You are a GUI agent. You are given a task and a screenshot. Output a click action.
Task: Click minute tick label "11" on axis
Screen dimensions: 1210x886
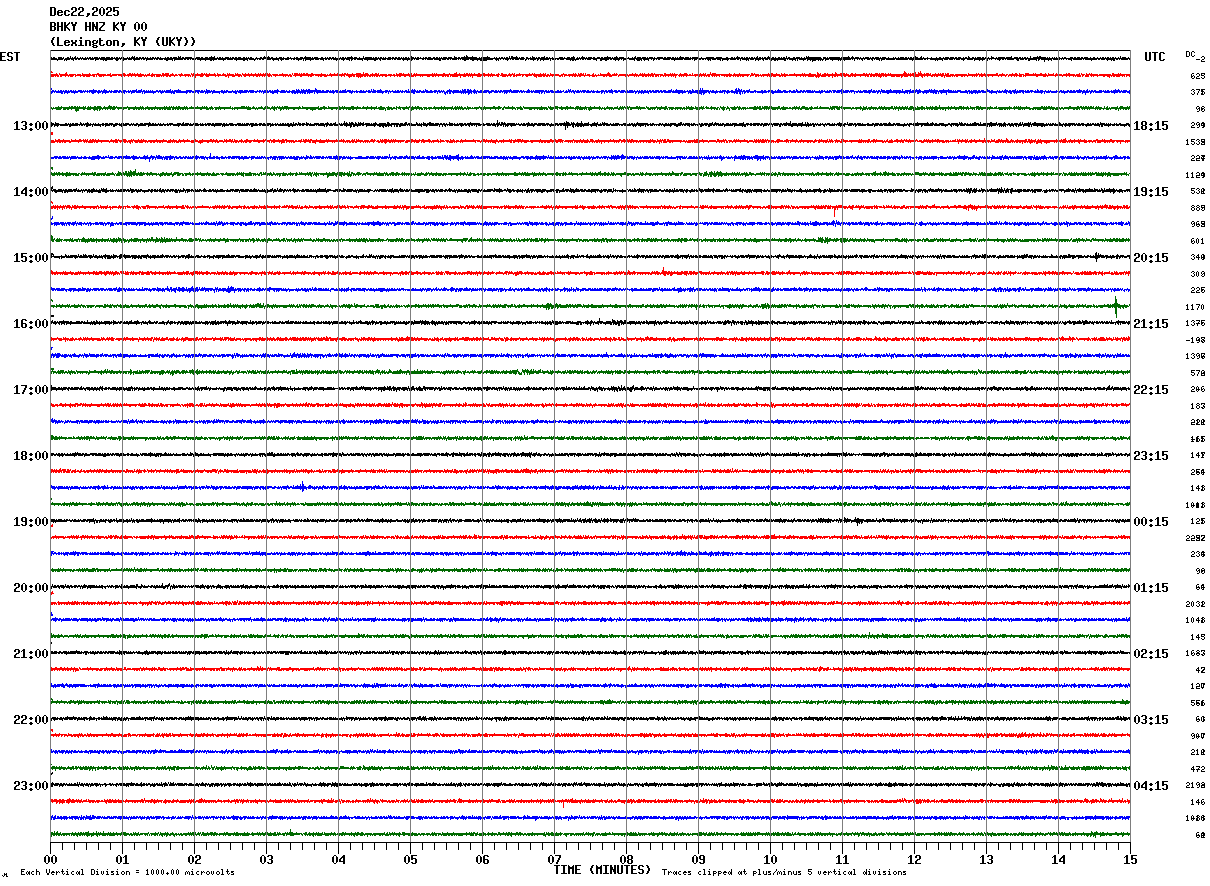[842, 859]
